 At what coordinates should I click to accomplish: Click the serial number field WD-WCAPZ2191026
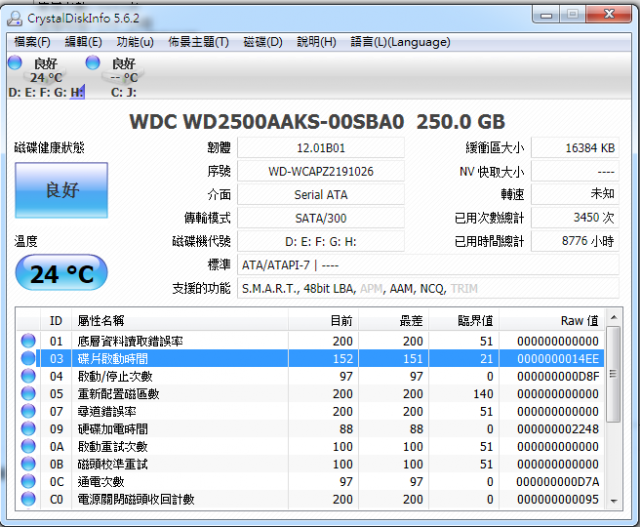click(x=321, y=171)
